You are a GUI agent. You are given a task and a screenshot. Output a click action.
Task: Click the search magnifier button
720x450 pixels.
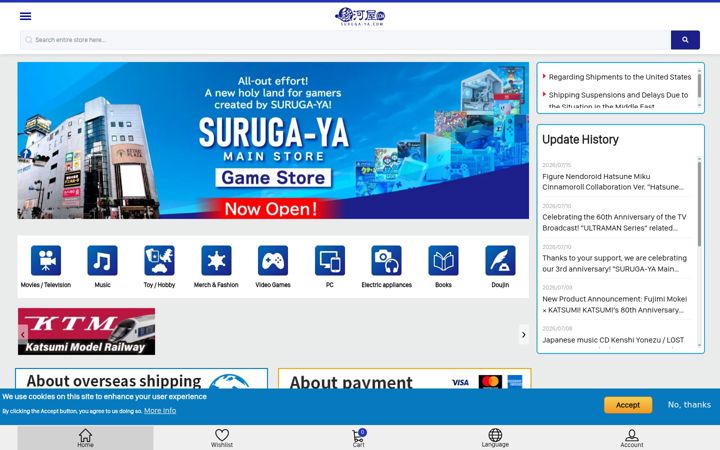coord(685,40)
